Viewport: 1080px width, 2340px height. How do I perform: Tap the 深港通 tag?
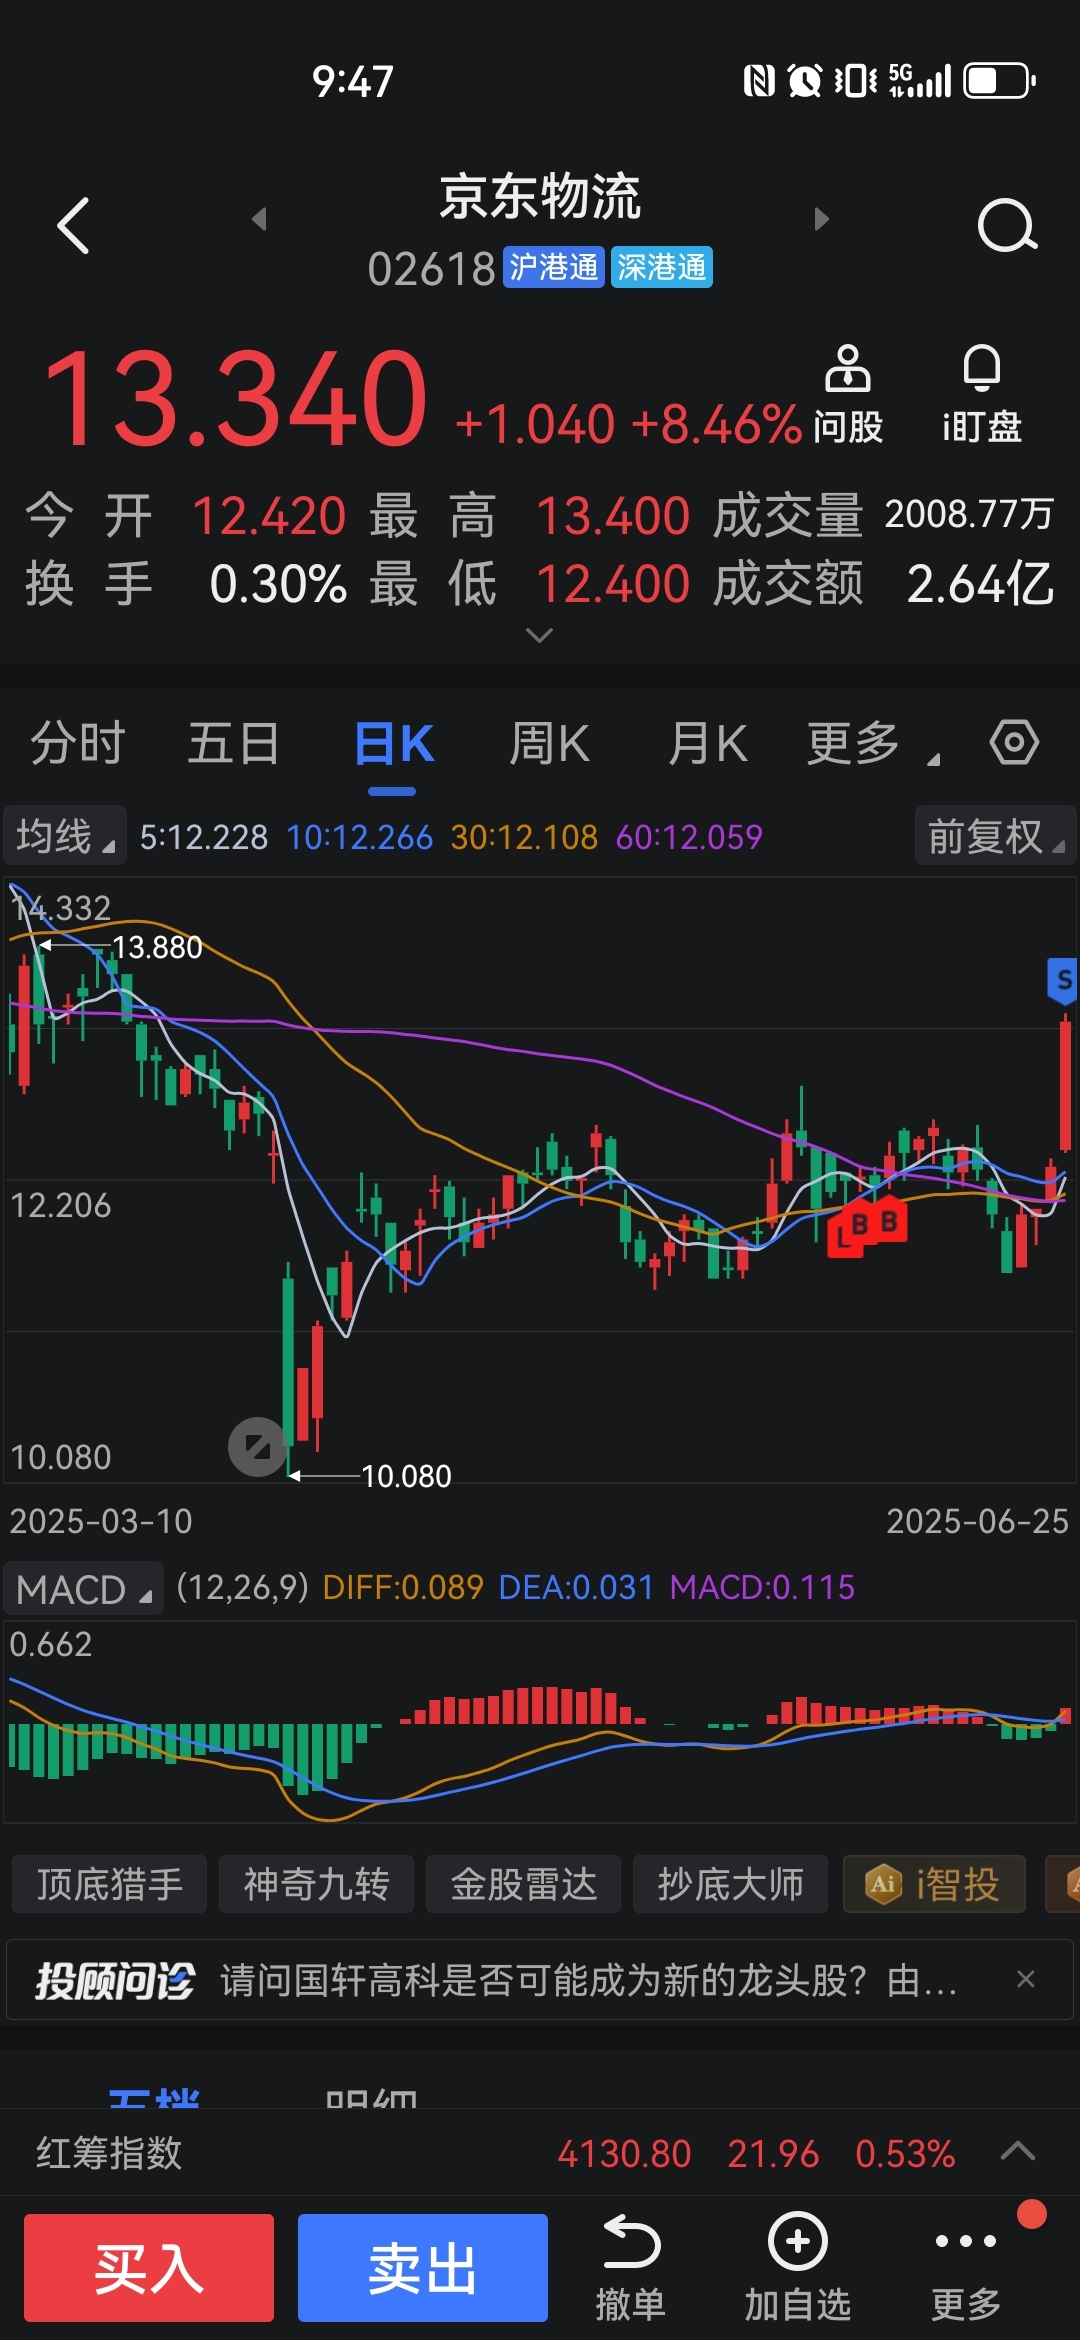click(661, 267)
